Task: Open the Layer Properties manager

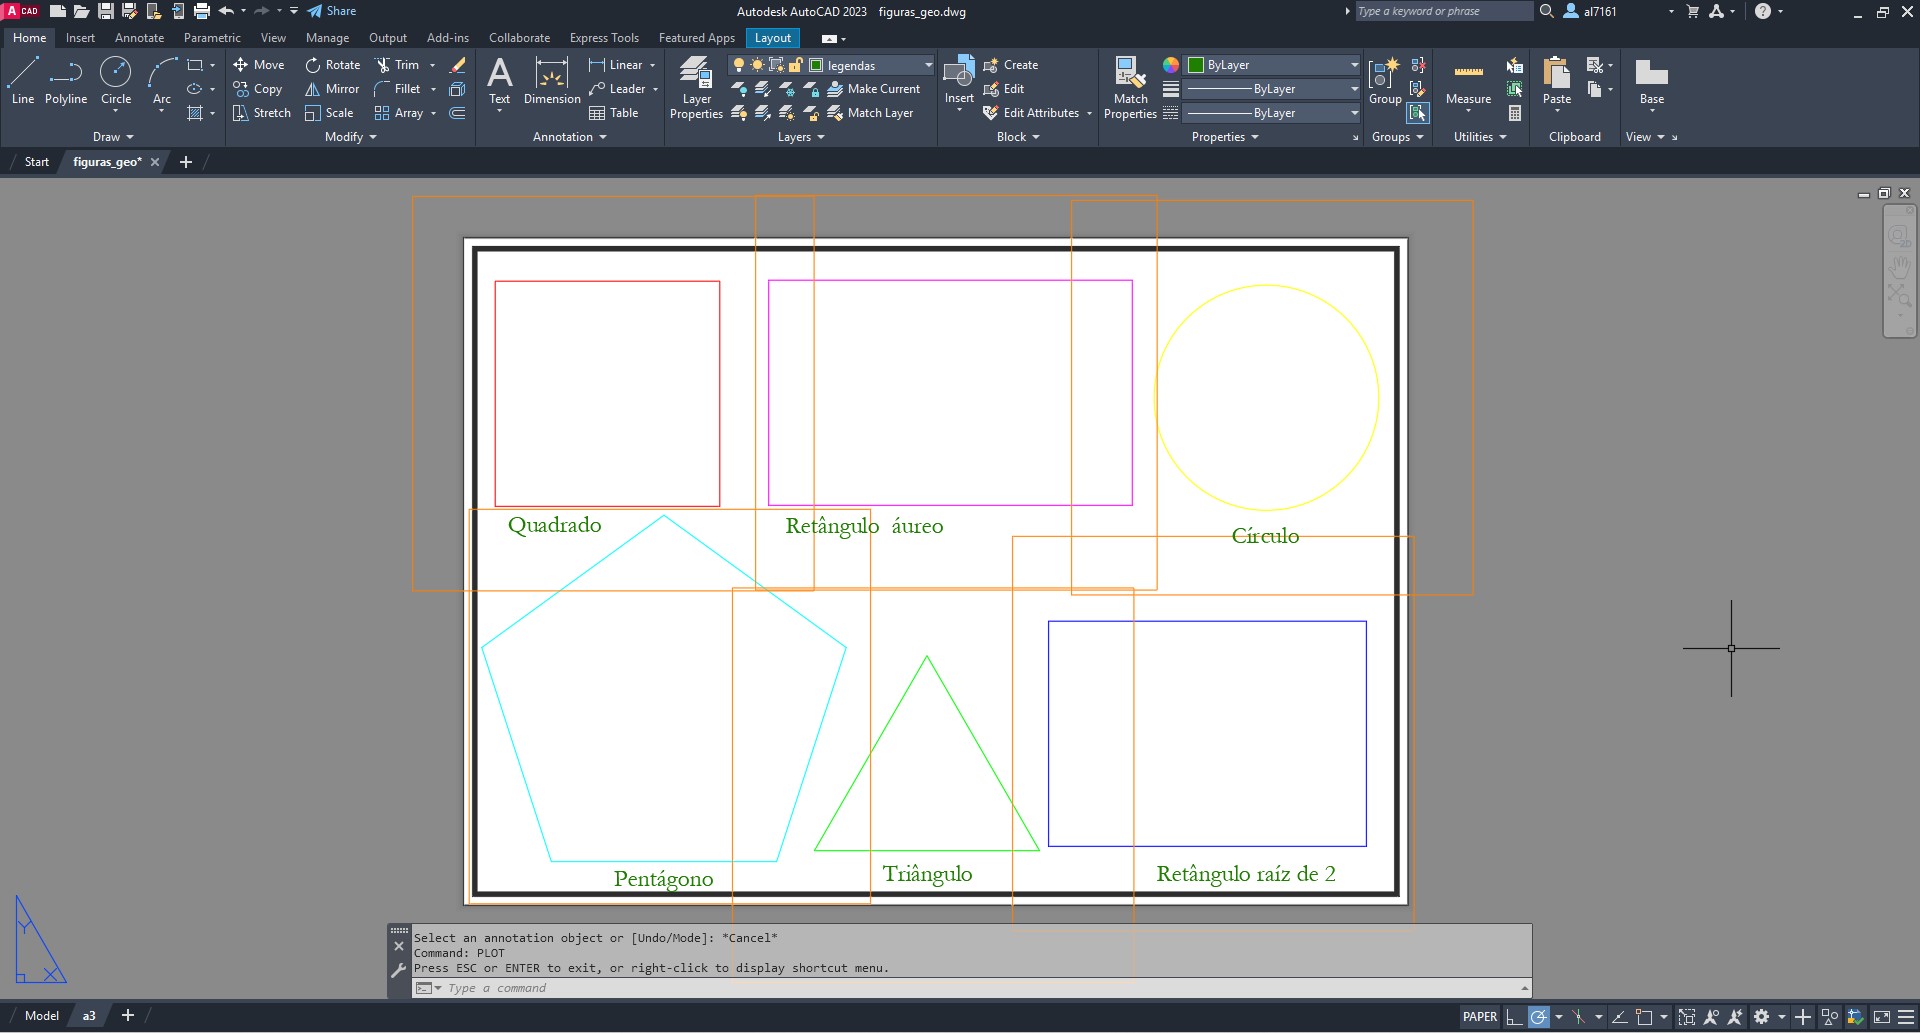Action: [696, 87]
